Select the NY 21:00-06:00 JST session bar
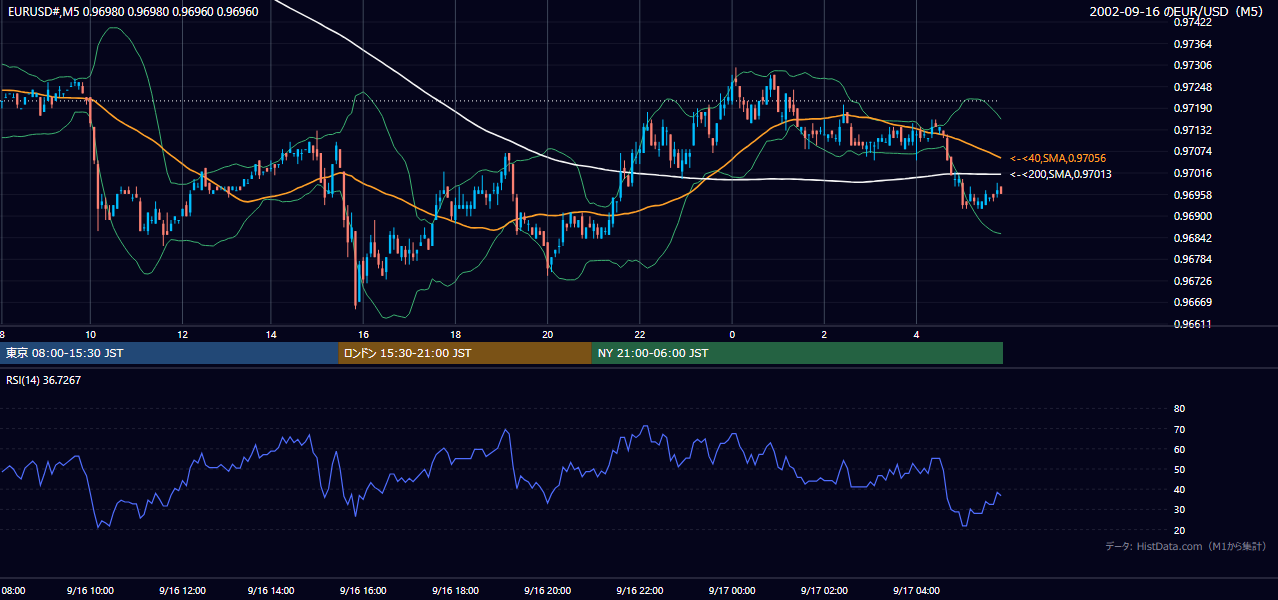Screen dimensions: 1278x600 pyautogui.click(x=797, y=353)
